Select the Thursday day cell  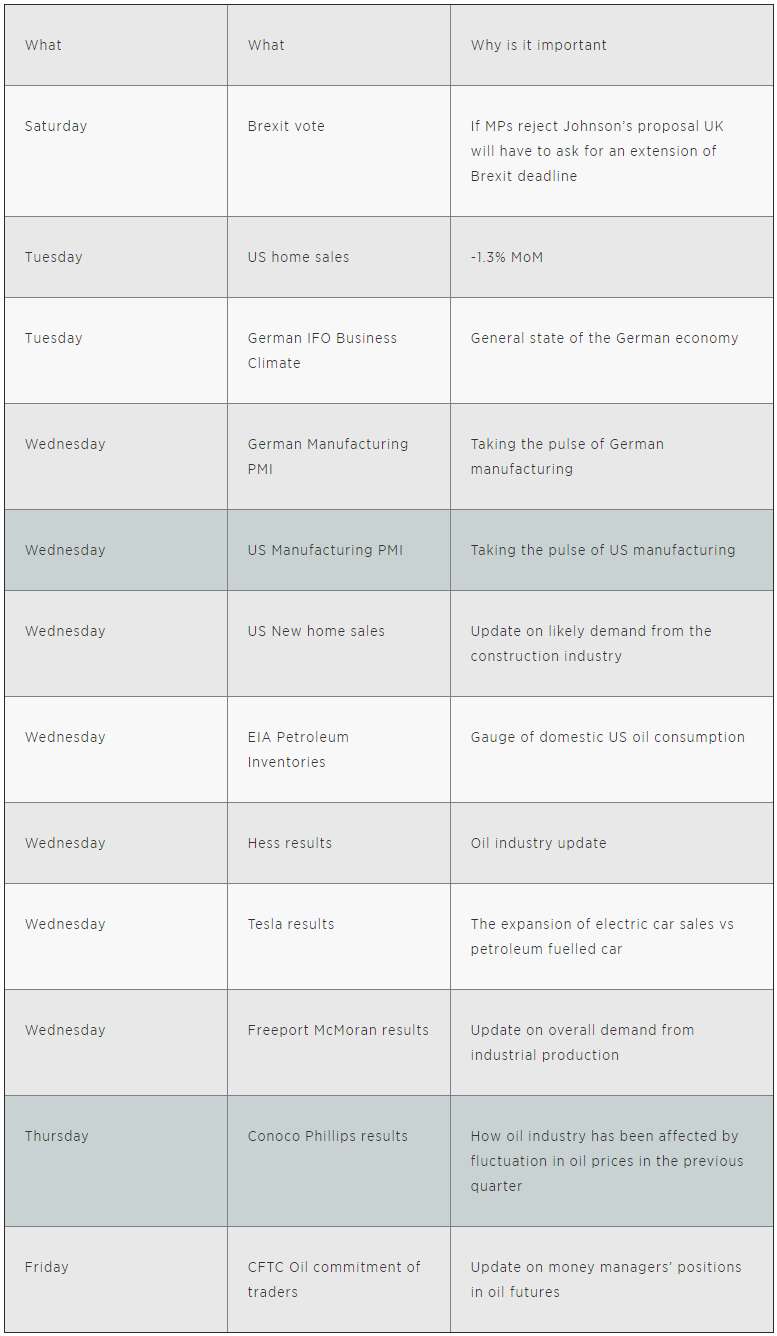click(x=116, y=1161)
